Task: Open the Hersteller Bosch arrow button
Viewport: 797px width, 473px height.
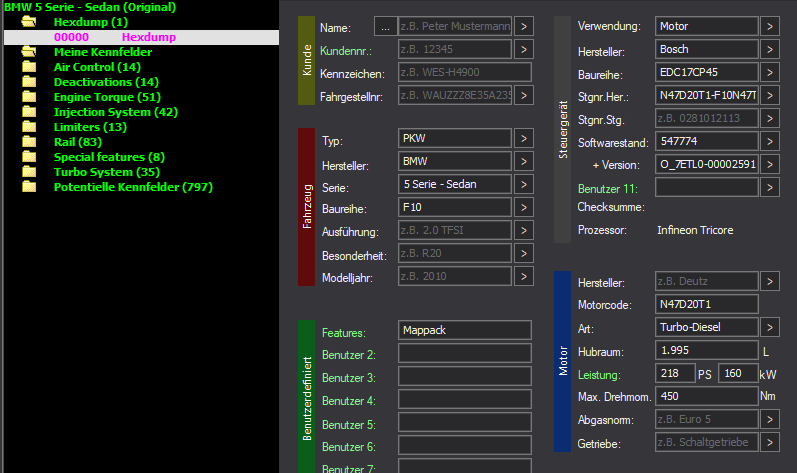Action: (770, 49)
